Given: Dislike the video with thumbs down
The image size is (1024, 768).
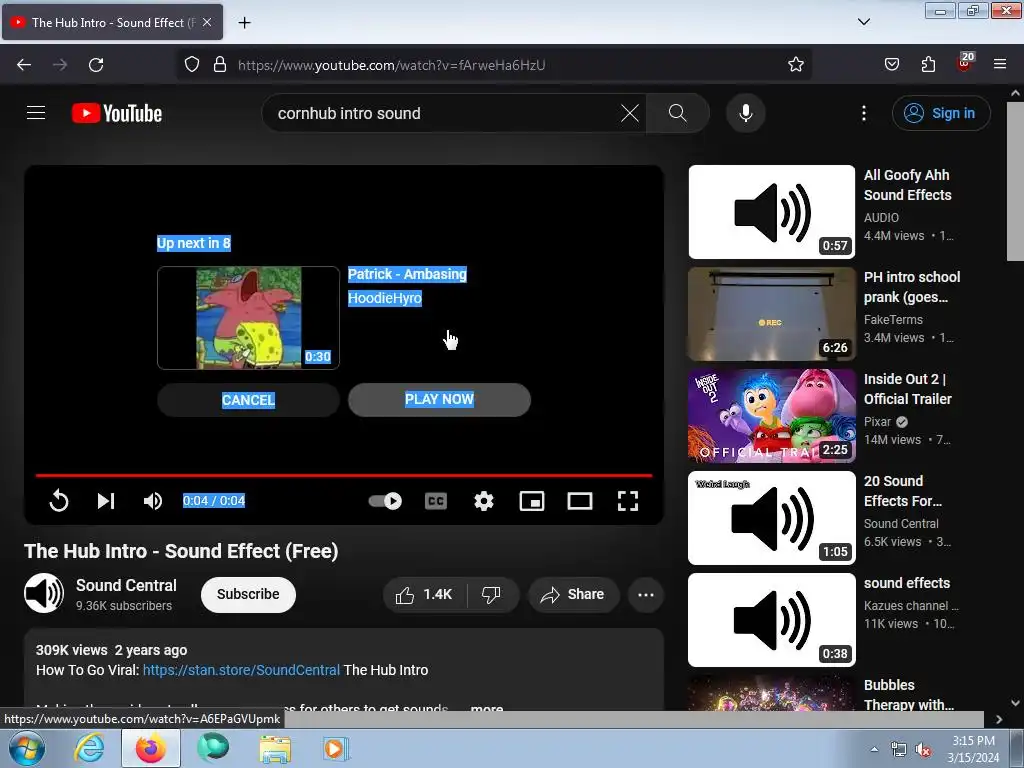Looking at the screenshot, I should click(491, 594).
